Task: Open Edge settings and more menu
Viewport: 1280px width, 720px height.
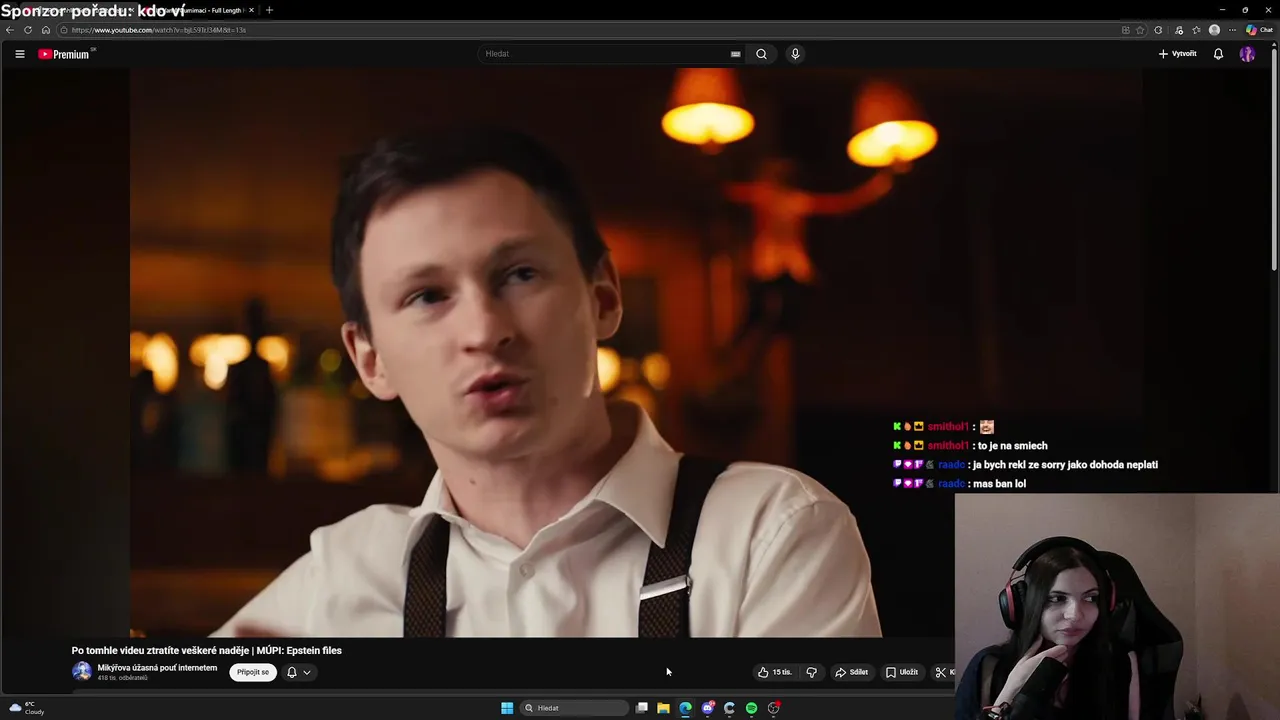Action: tap(1233, 30)
